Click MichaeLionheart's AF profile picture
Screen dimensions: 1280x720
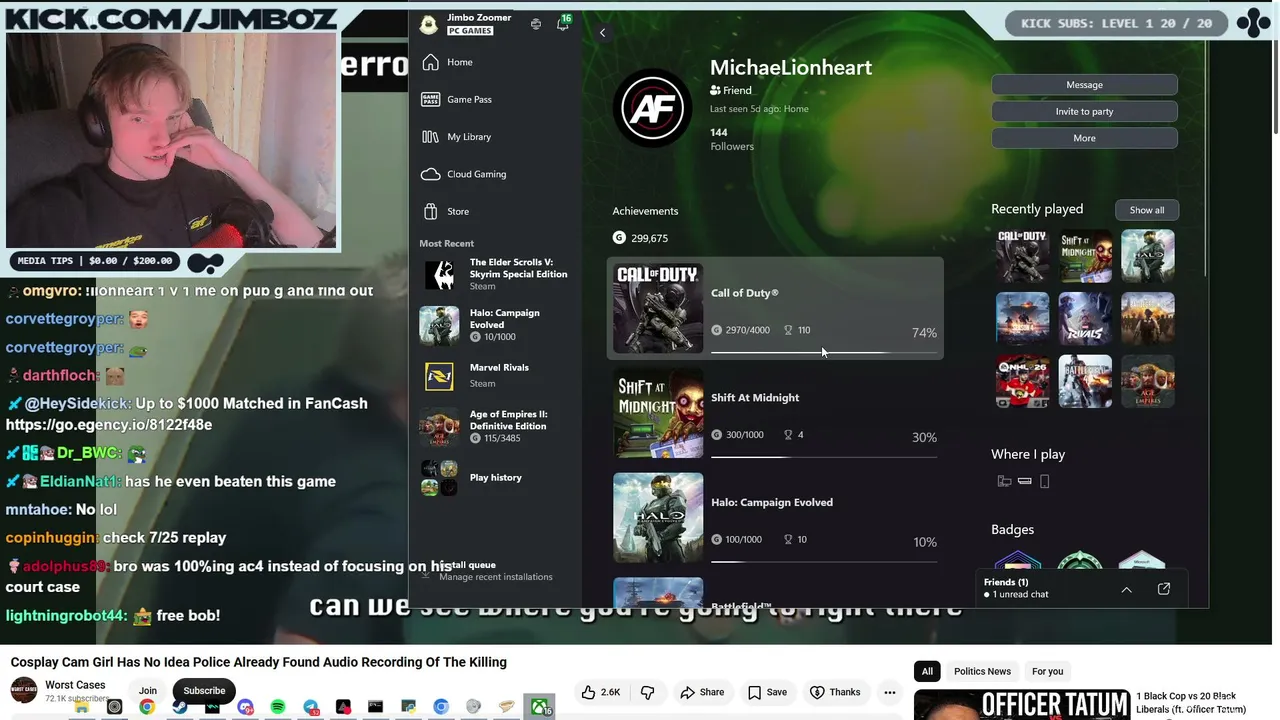[x=652, y=107]
